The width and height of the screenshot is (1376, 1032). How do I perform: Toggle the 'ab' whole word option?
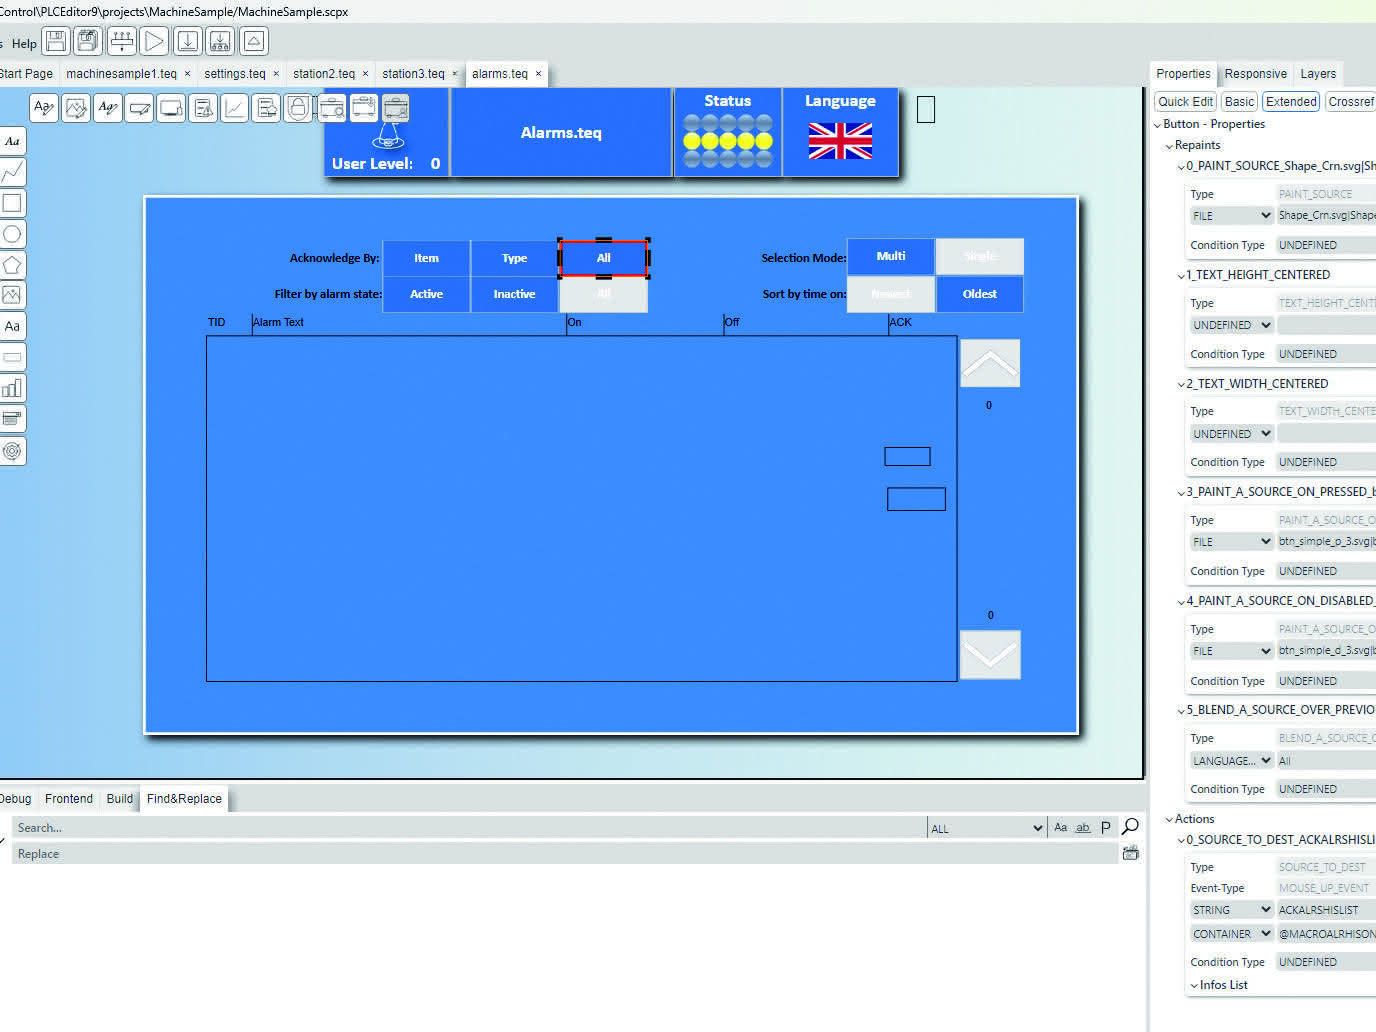point(1083,827)
